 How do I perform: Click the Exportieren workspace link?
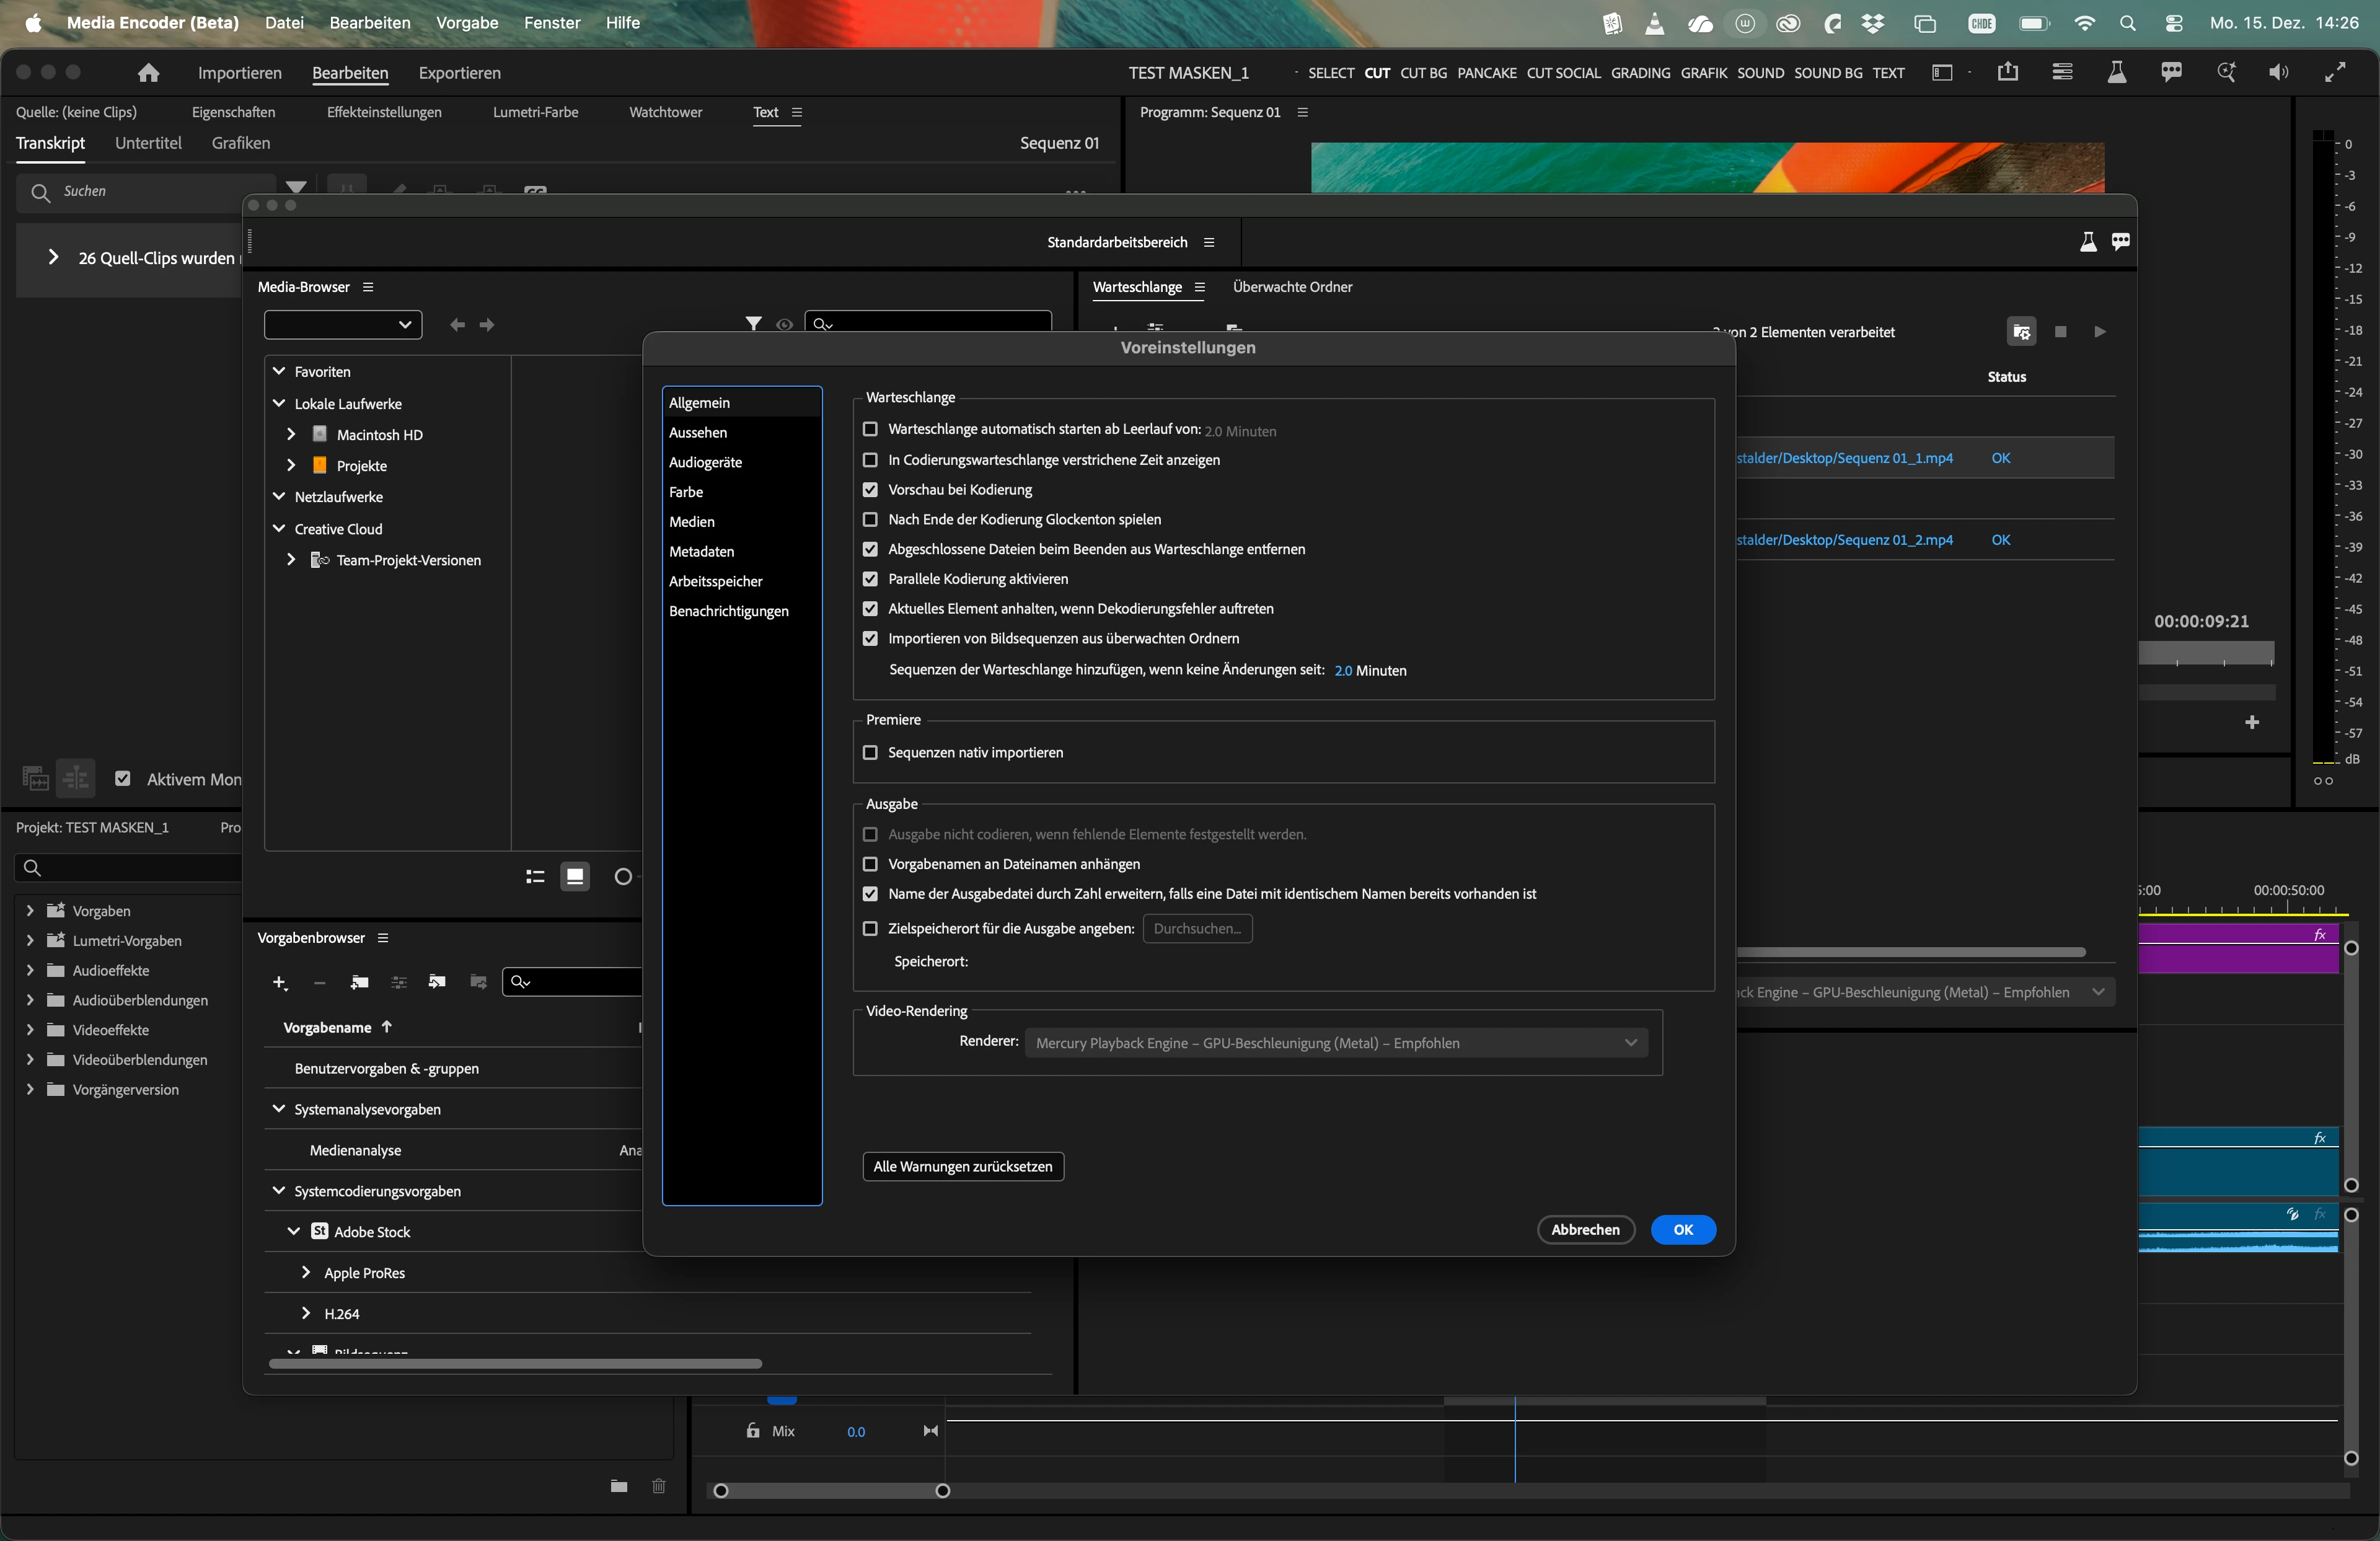(x=459, y=73)
